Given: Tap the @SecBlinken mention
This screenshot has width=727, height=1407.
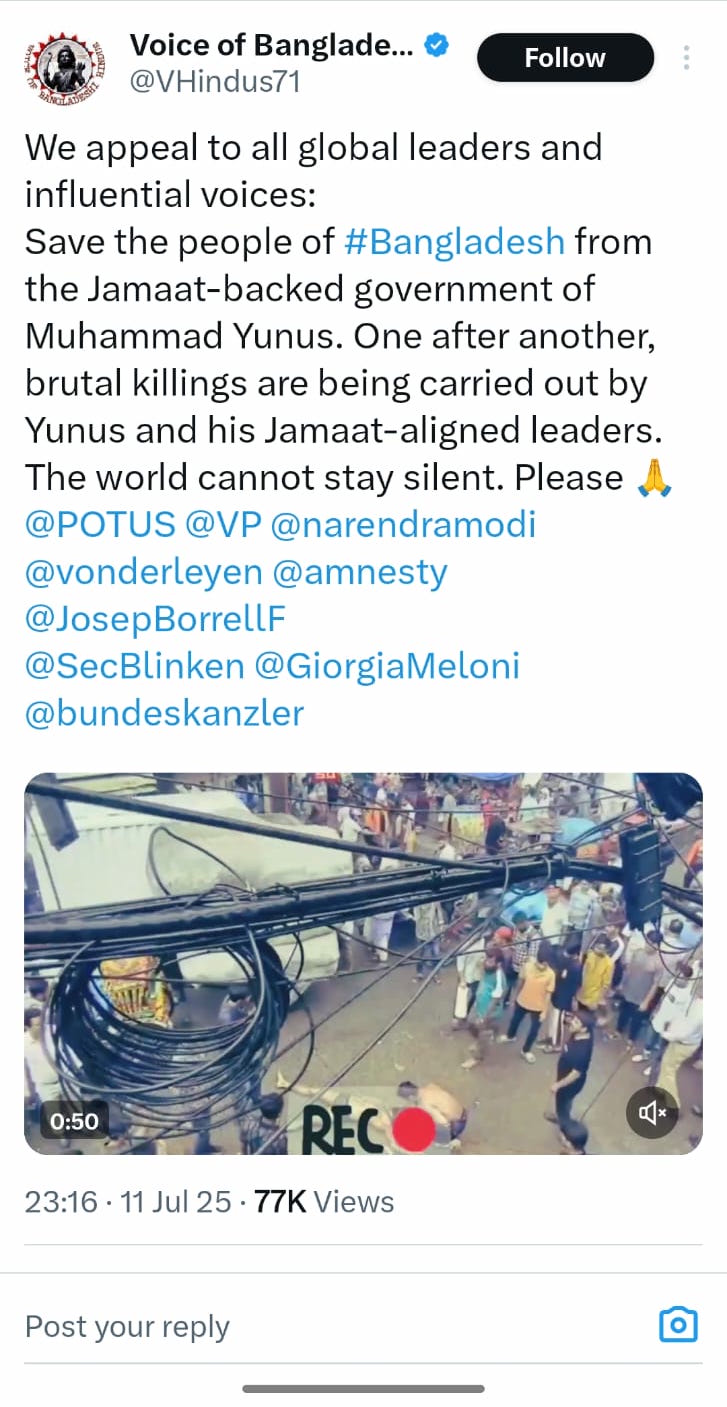Looking at the screenshot, I should [x=134, y=666].
